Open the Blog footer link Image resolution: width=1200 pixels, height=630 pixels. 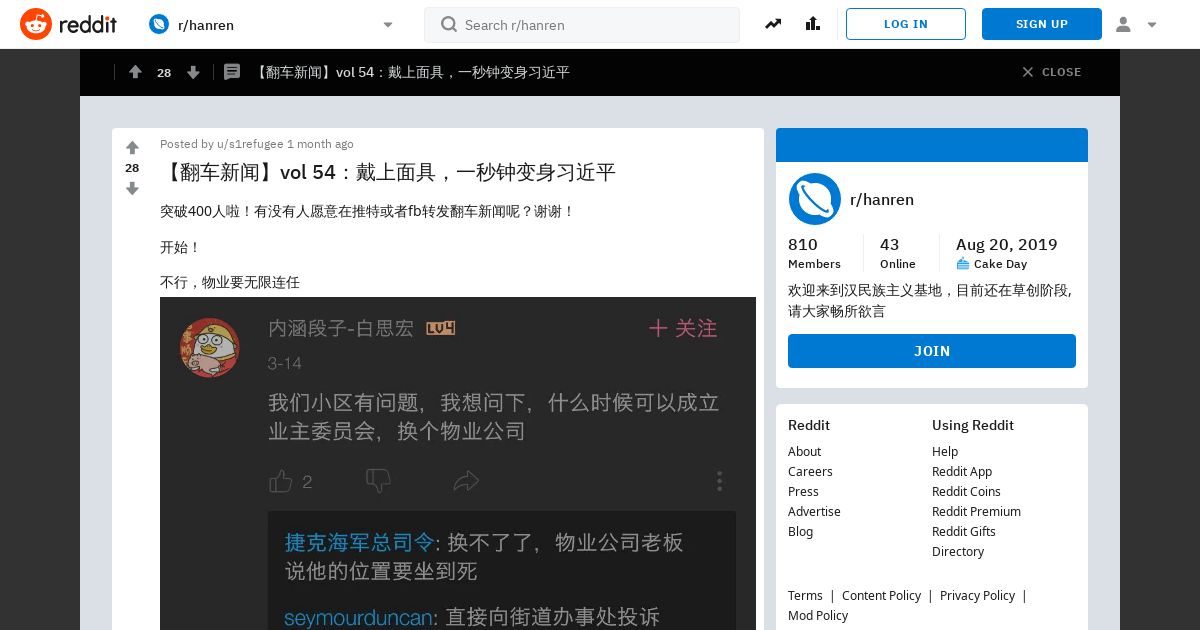[x=800, y=531]
